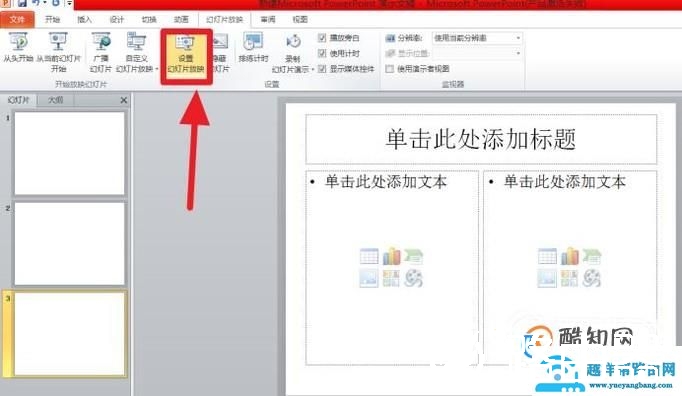Switch to the Outline (大纲) pane tab
Screen dimensions: 682x396
[x=55, y=100]
